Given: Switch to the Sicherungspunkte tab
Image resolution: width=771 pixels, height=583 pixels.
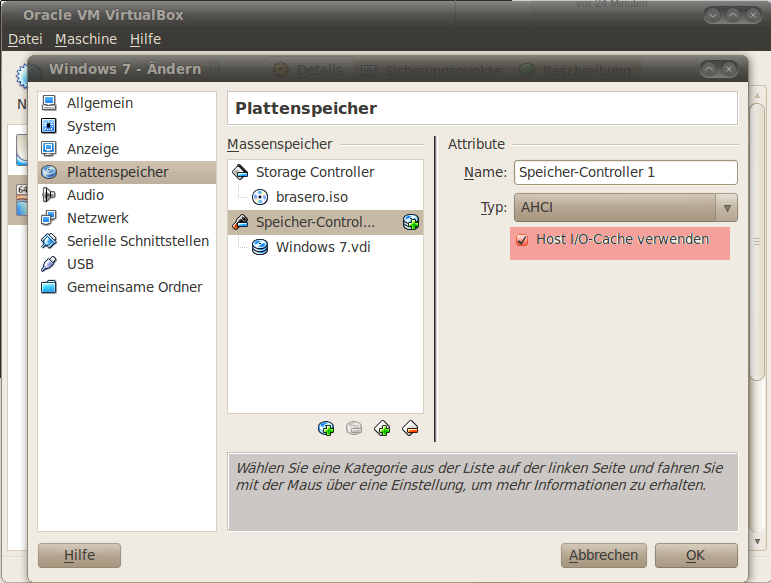Looking at the screenshot, I should point(431,70).
